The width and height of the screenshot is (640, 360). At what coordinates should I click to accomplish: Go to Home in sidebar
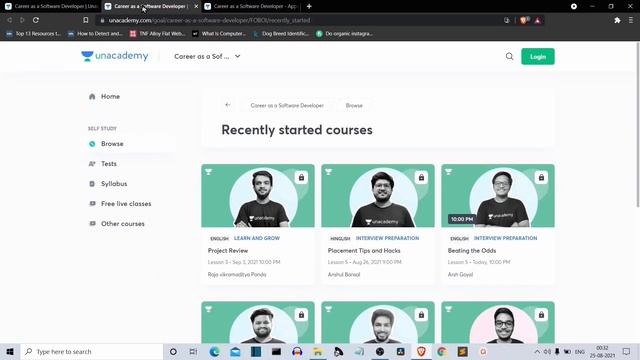click(104, 96)
